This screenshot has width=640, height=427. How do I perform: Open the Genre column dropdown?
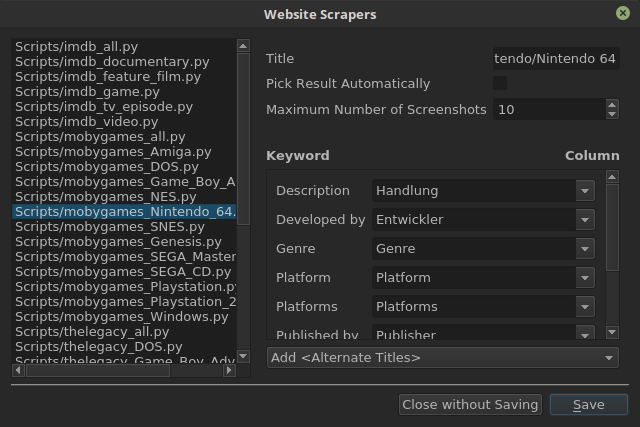click(585, 249)
